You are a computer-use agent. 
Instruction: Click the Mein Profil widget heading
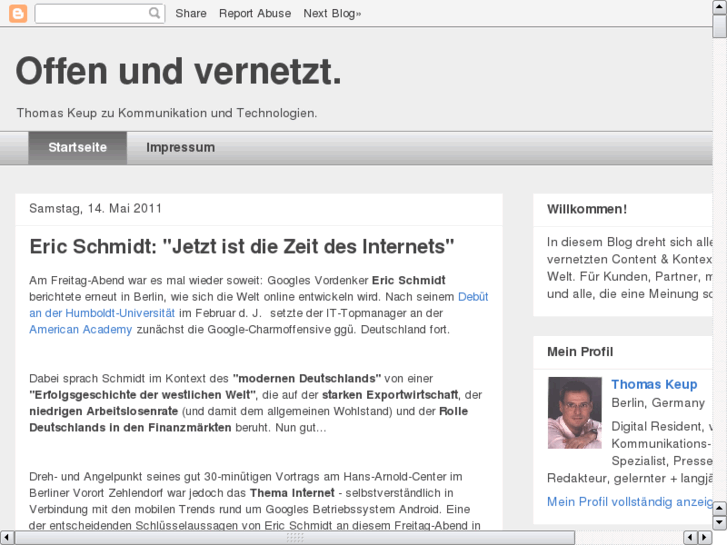[580, 352]
